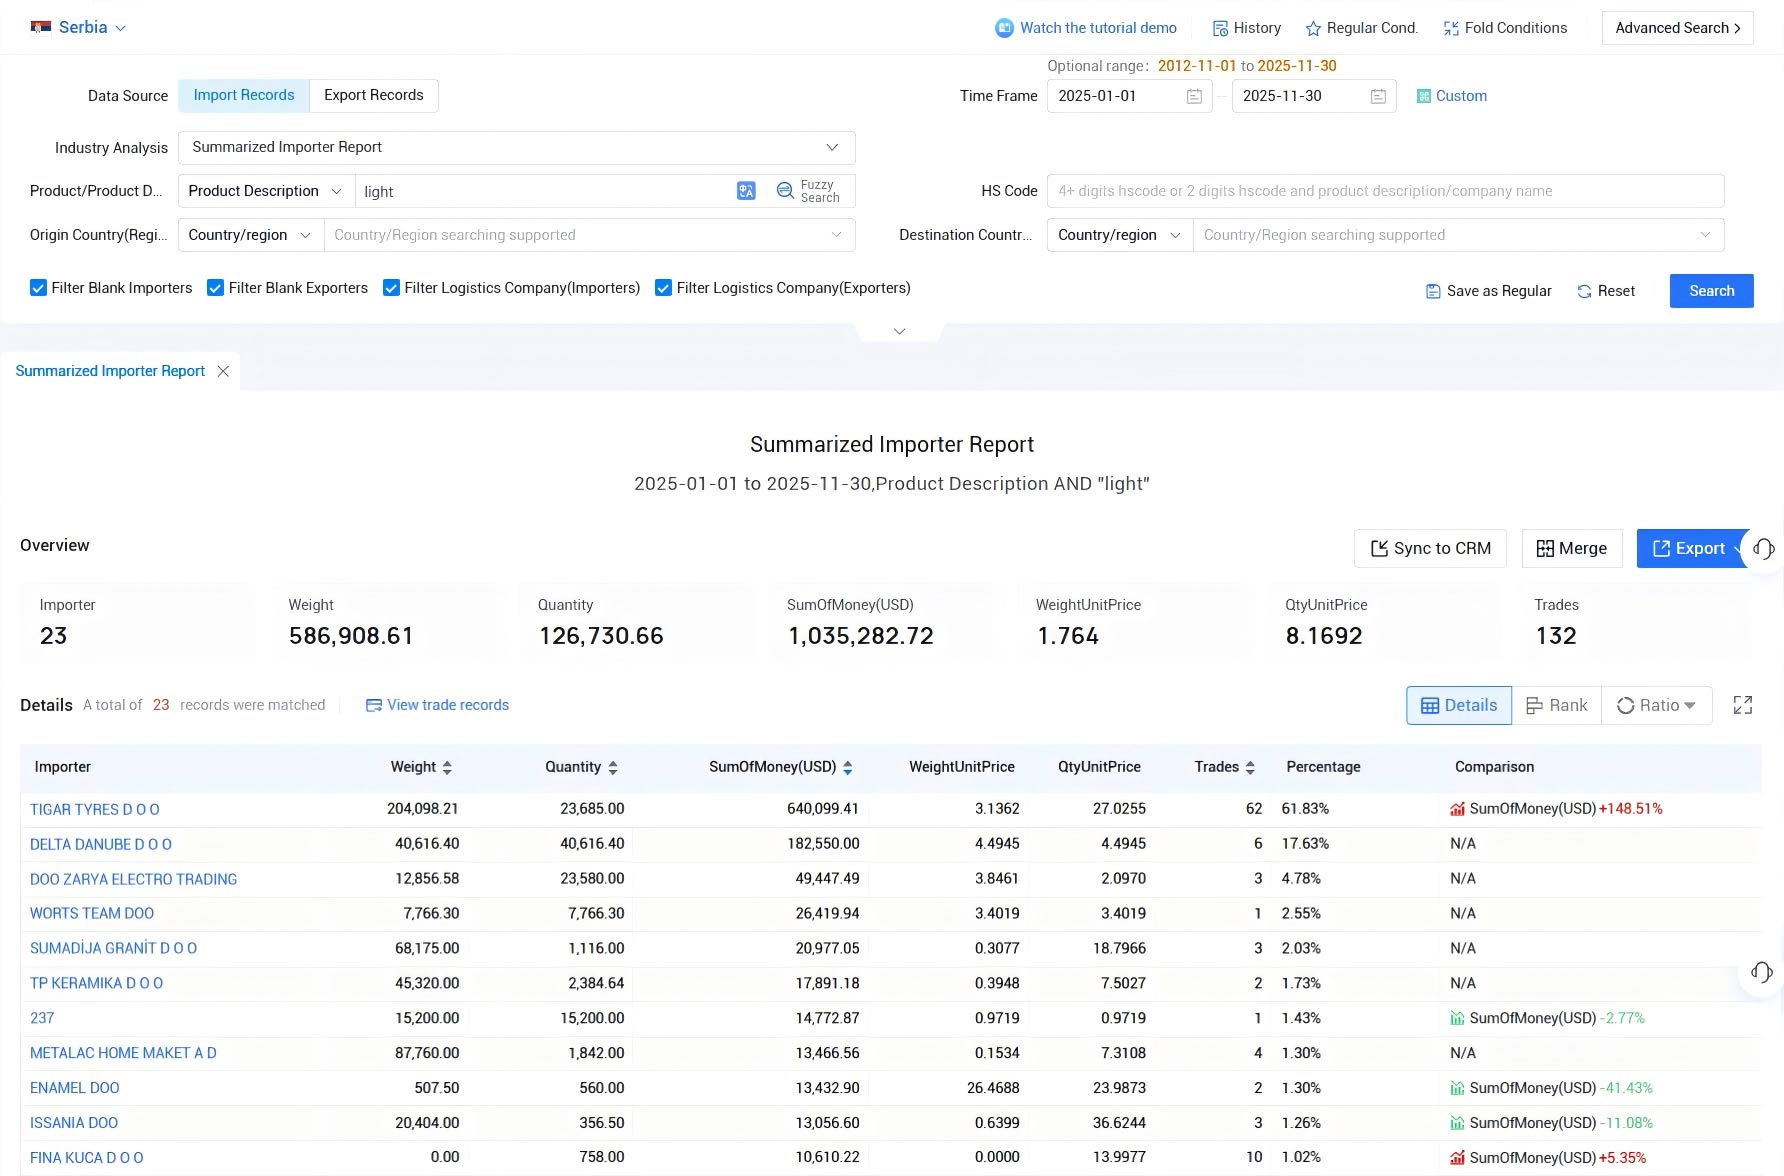The height and width of the screenshot is (1176, 1784).
Task: Collapse the search conditions panel chevron
Action: pos(900,331)
